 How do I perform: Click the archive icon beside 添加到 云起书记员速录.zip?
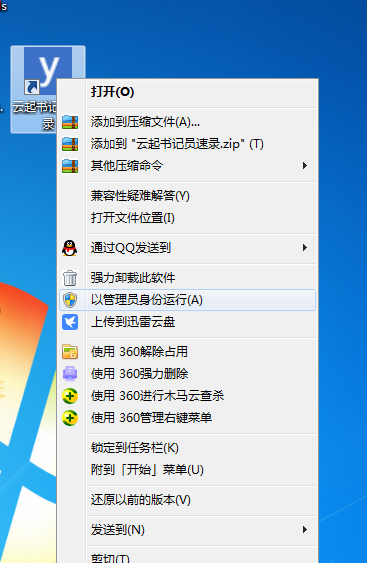click(x=70, y=144)
